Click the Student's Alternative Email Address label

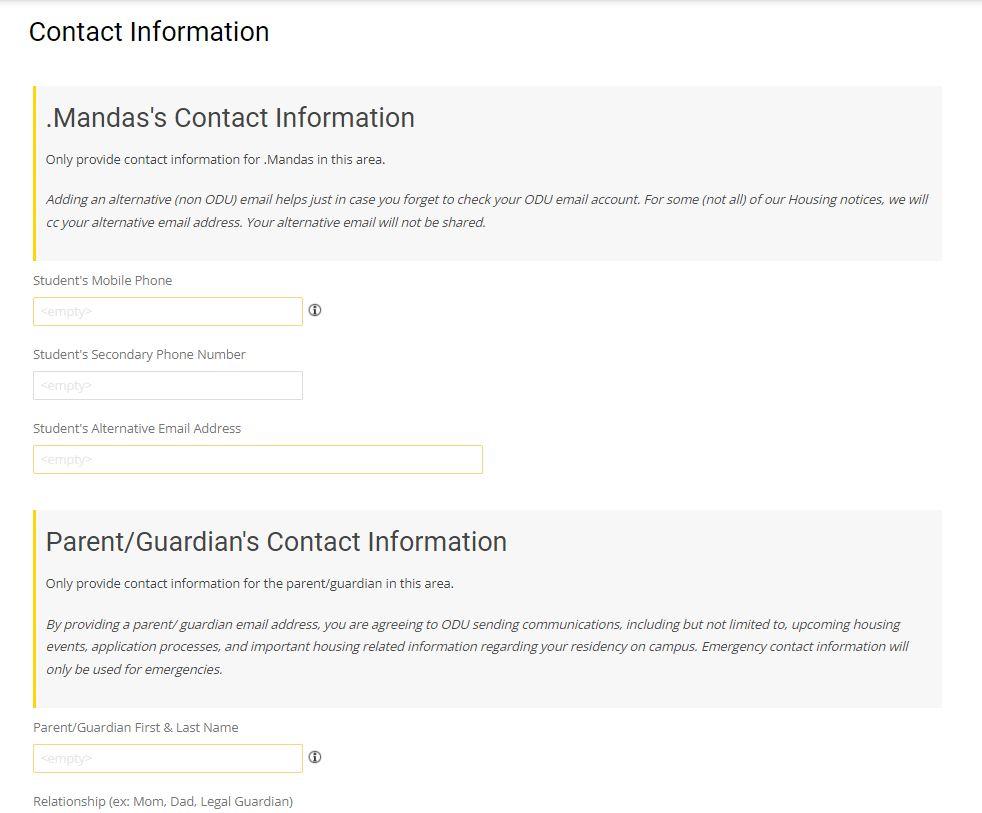point(137,428)
